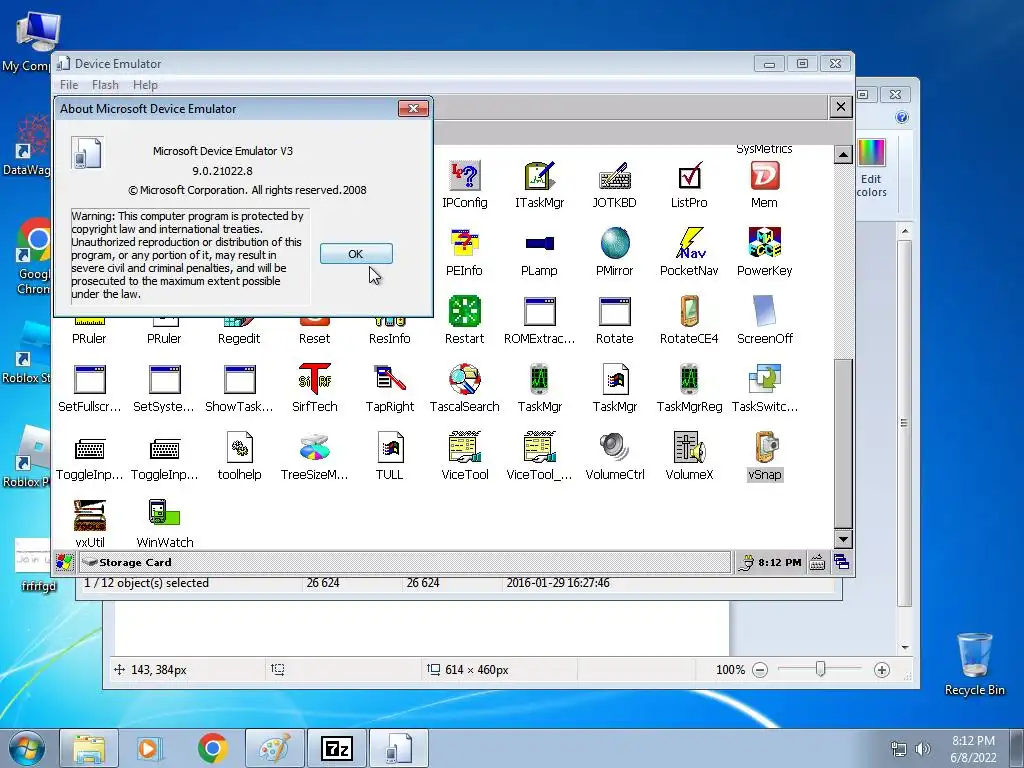Screen dimensions: 1024x768
Task: Click the Storage Card taskbar button
Action: coord(404,562)
